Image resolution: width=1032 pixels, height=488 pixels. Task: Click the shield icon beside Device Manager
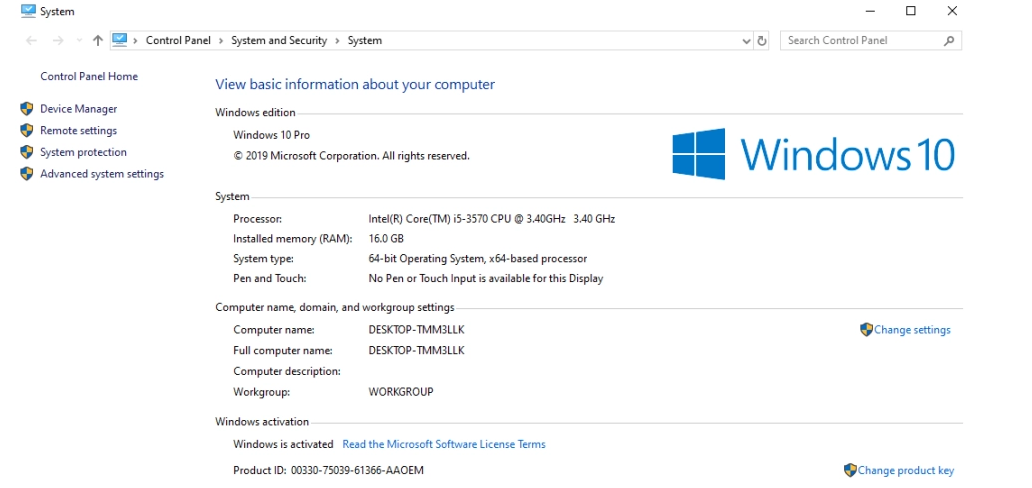[27, 109]
